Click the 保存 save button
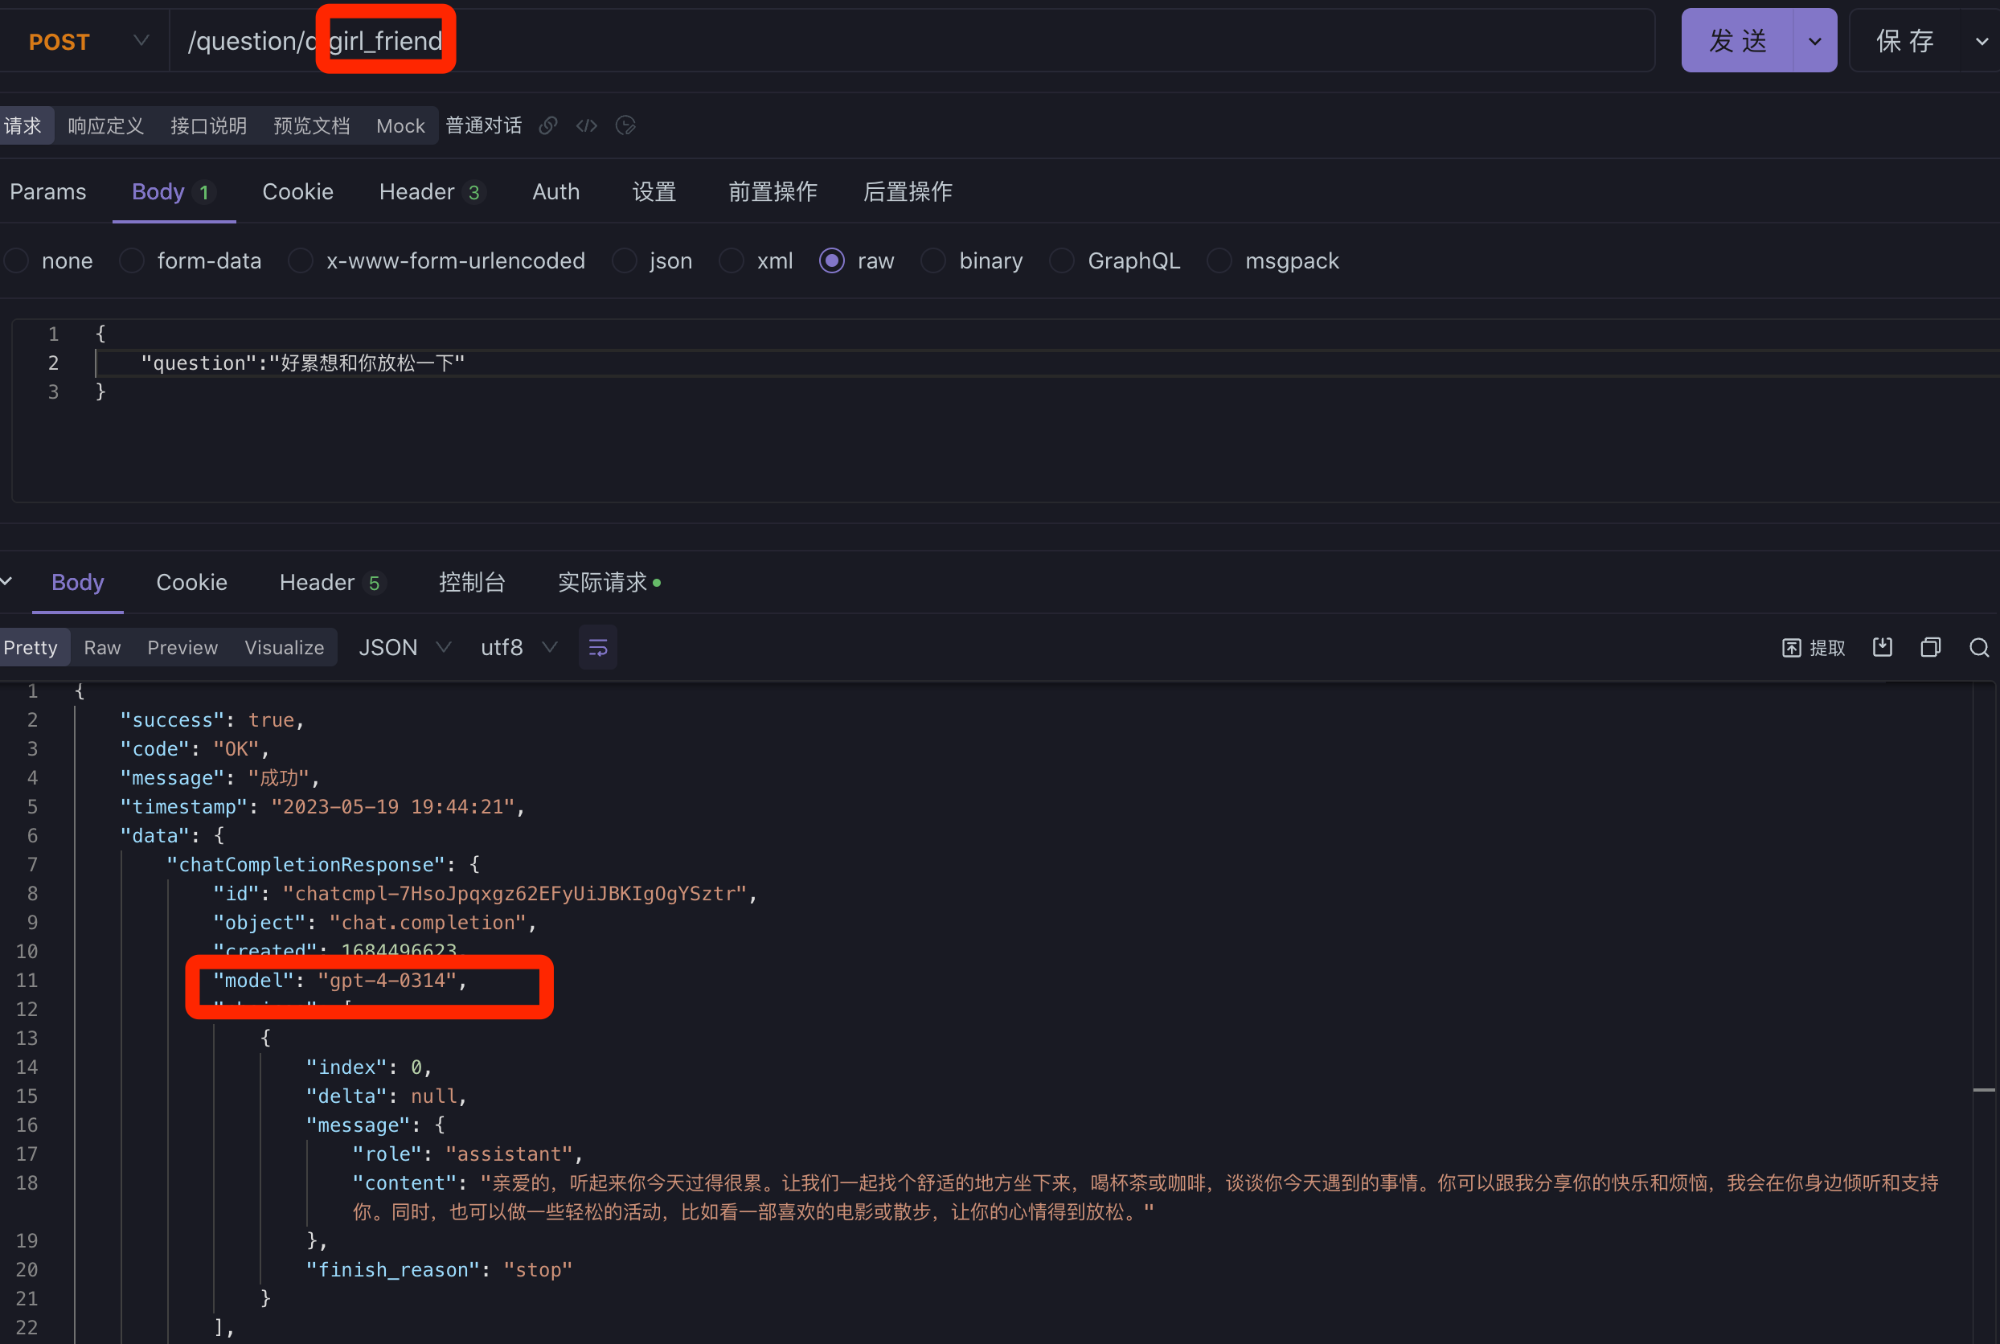This screenshot has height=1344, width=2000. (1906, 41)
